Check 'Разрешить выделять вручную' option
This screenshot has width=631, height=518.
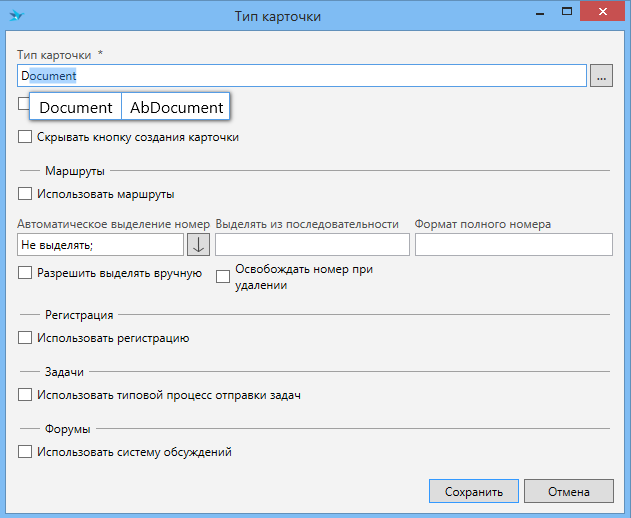(25, 273)
